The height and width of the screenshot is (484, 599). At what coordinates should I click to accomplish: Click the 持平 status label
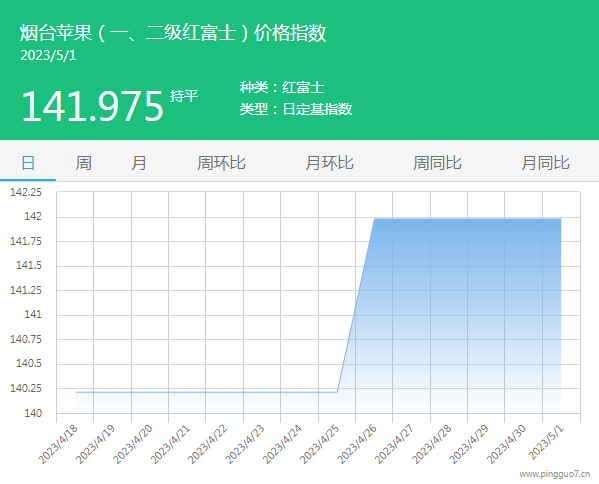coord(184,96)
